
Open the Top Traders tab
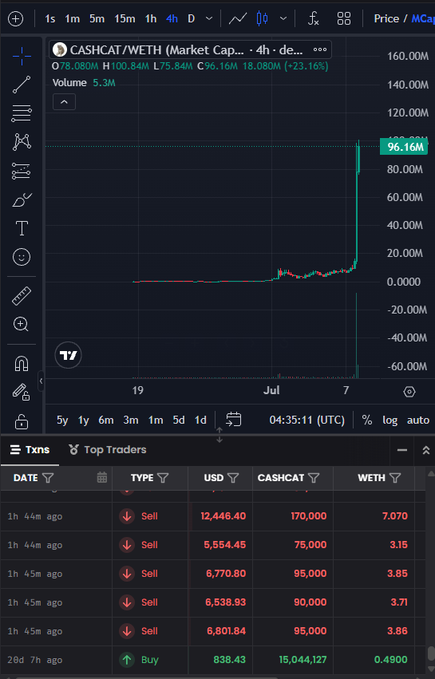(x=107, y=450)
